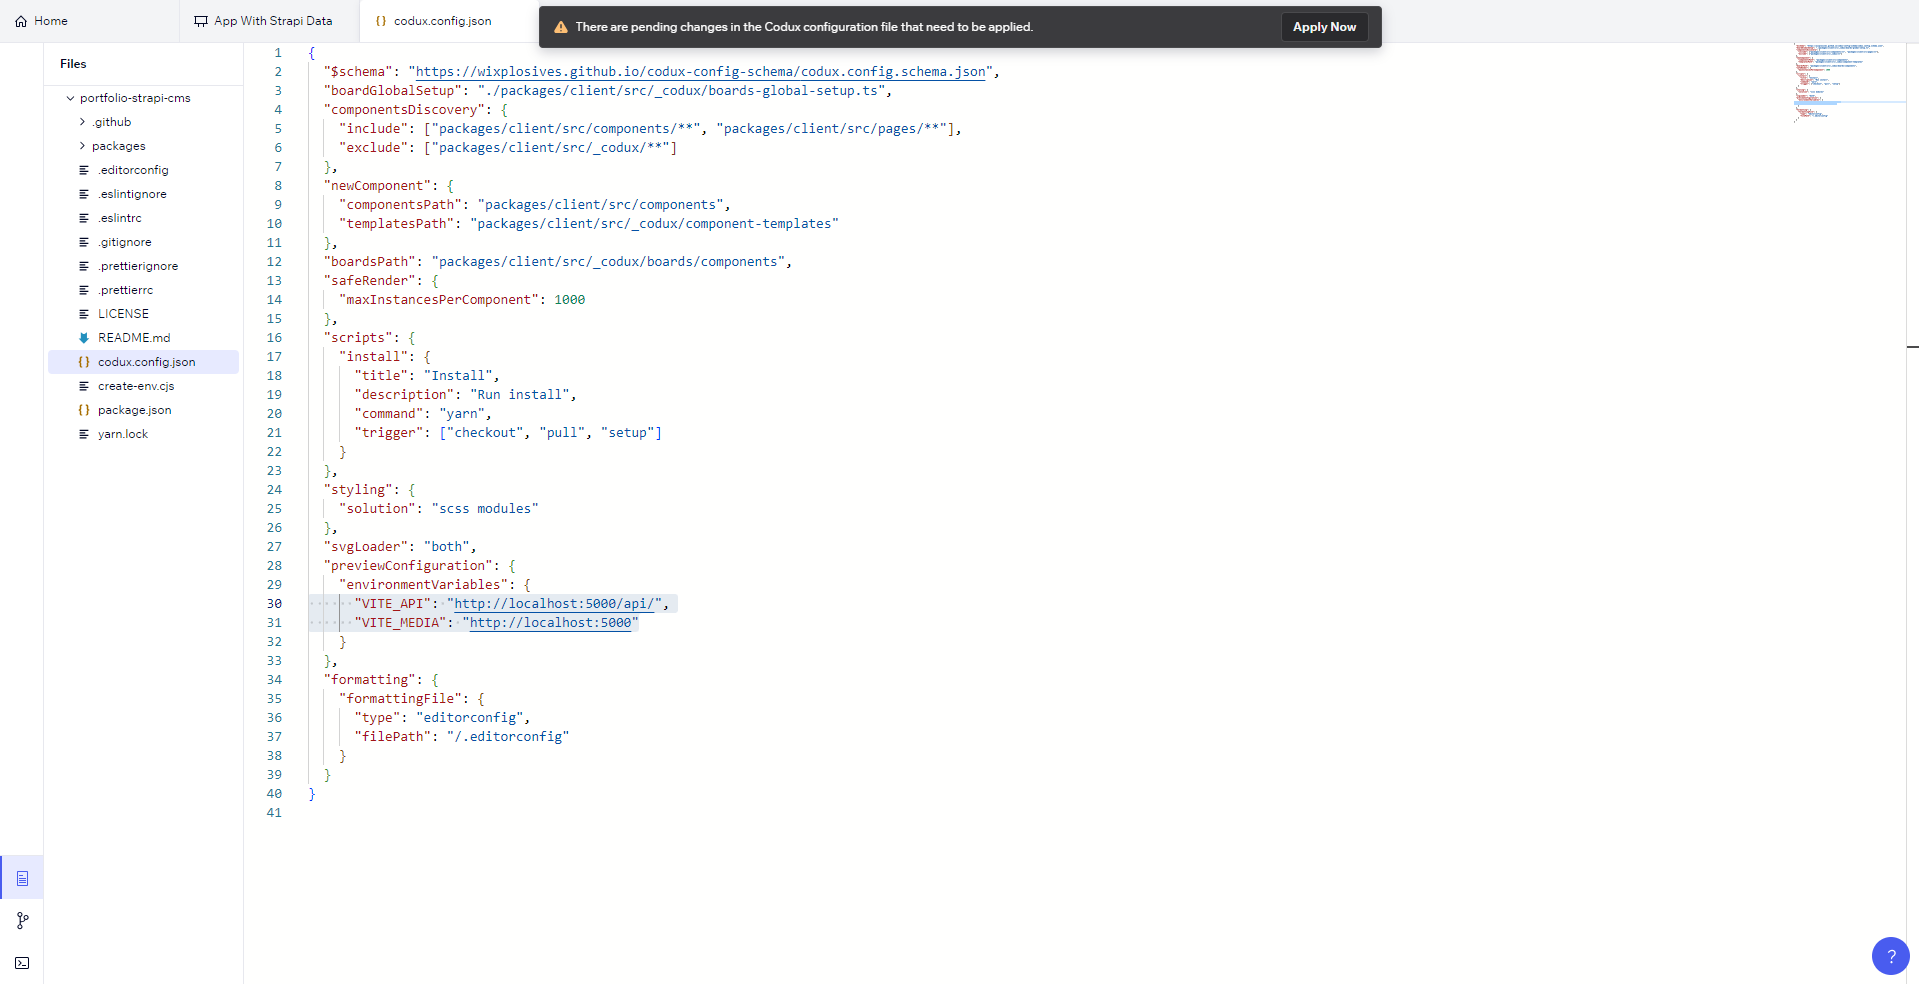Viewport: 1919px width, 984px height.
Task: Click the file icon beside .eslintignore
Action: pos(84,194)
